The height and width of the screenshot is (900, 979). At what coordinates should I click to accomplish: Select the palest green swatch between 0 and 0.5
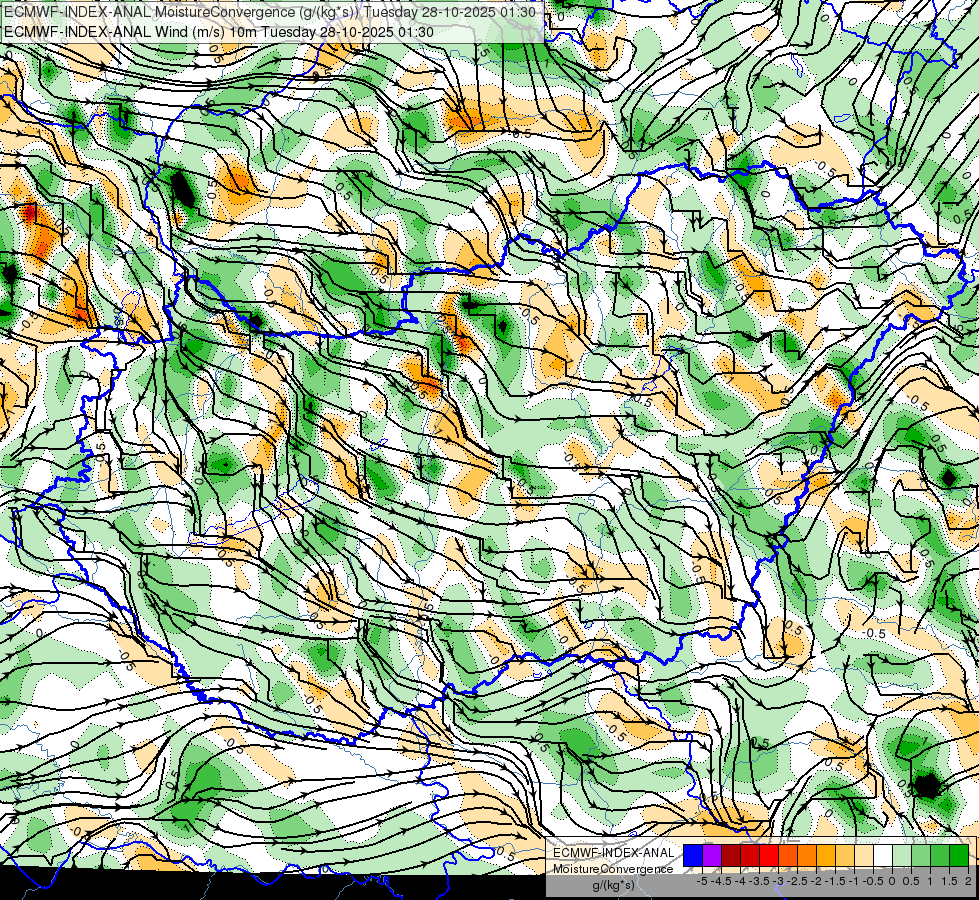(x=902, y=855)
